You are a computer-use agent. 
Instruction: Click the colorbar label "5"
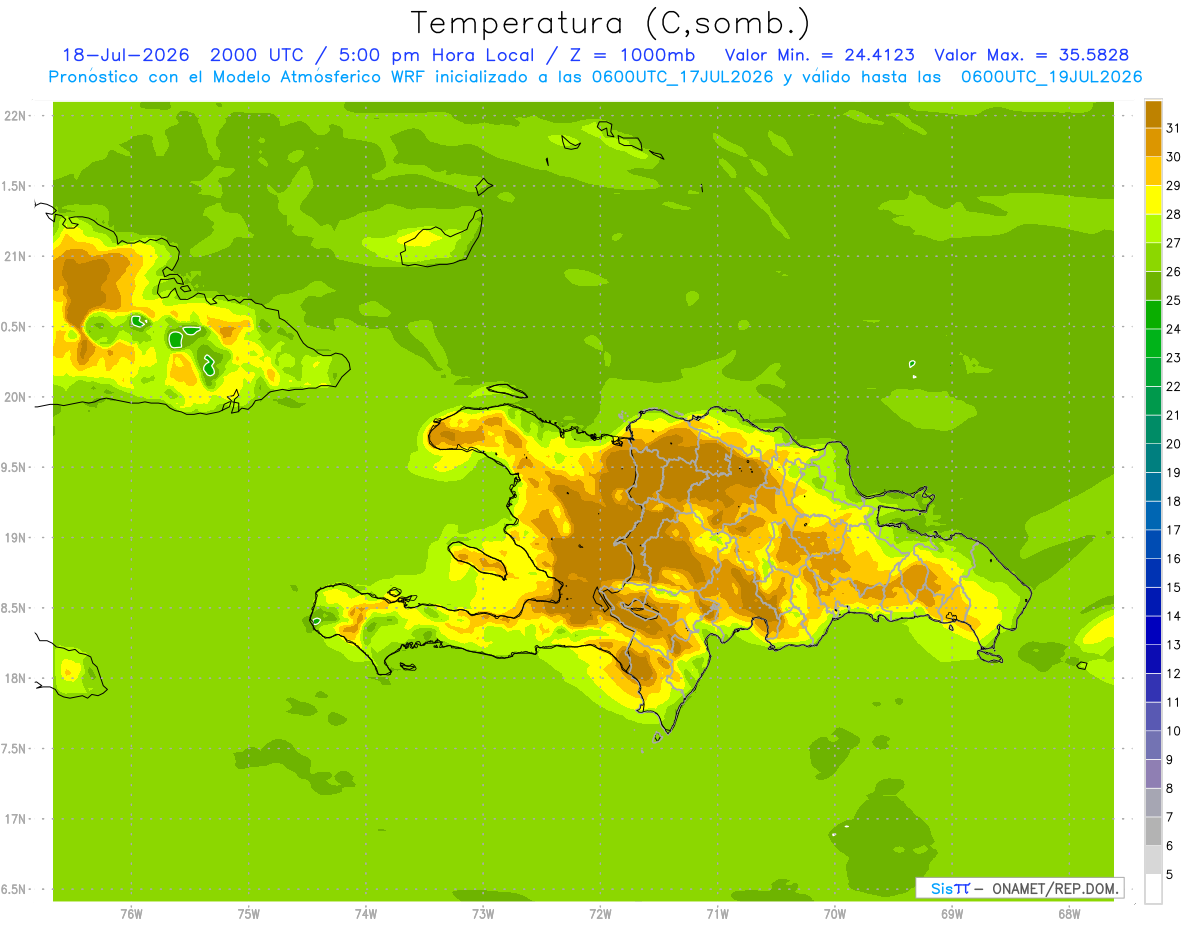(1170, 874)
